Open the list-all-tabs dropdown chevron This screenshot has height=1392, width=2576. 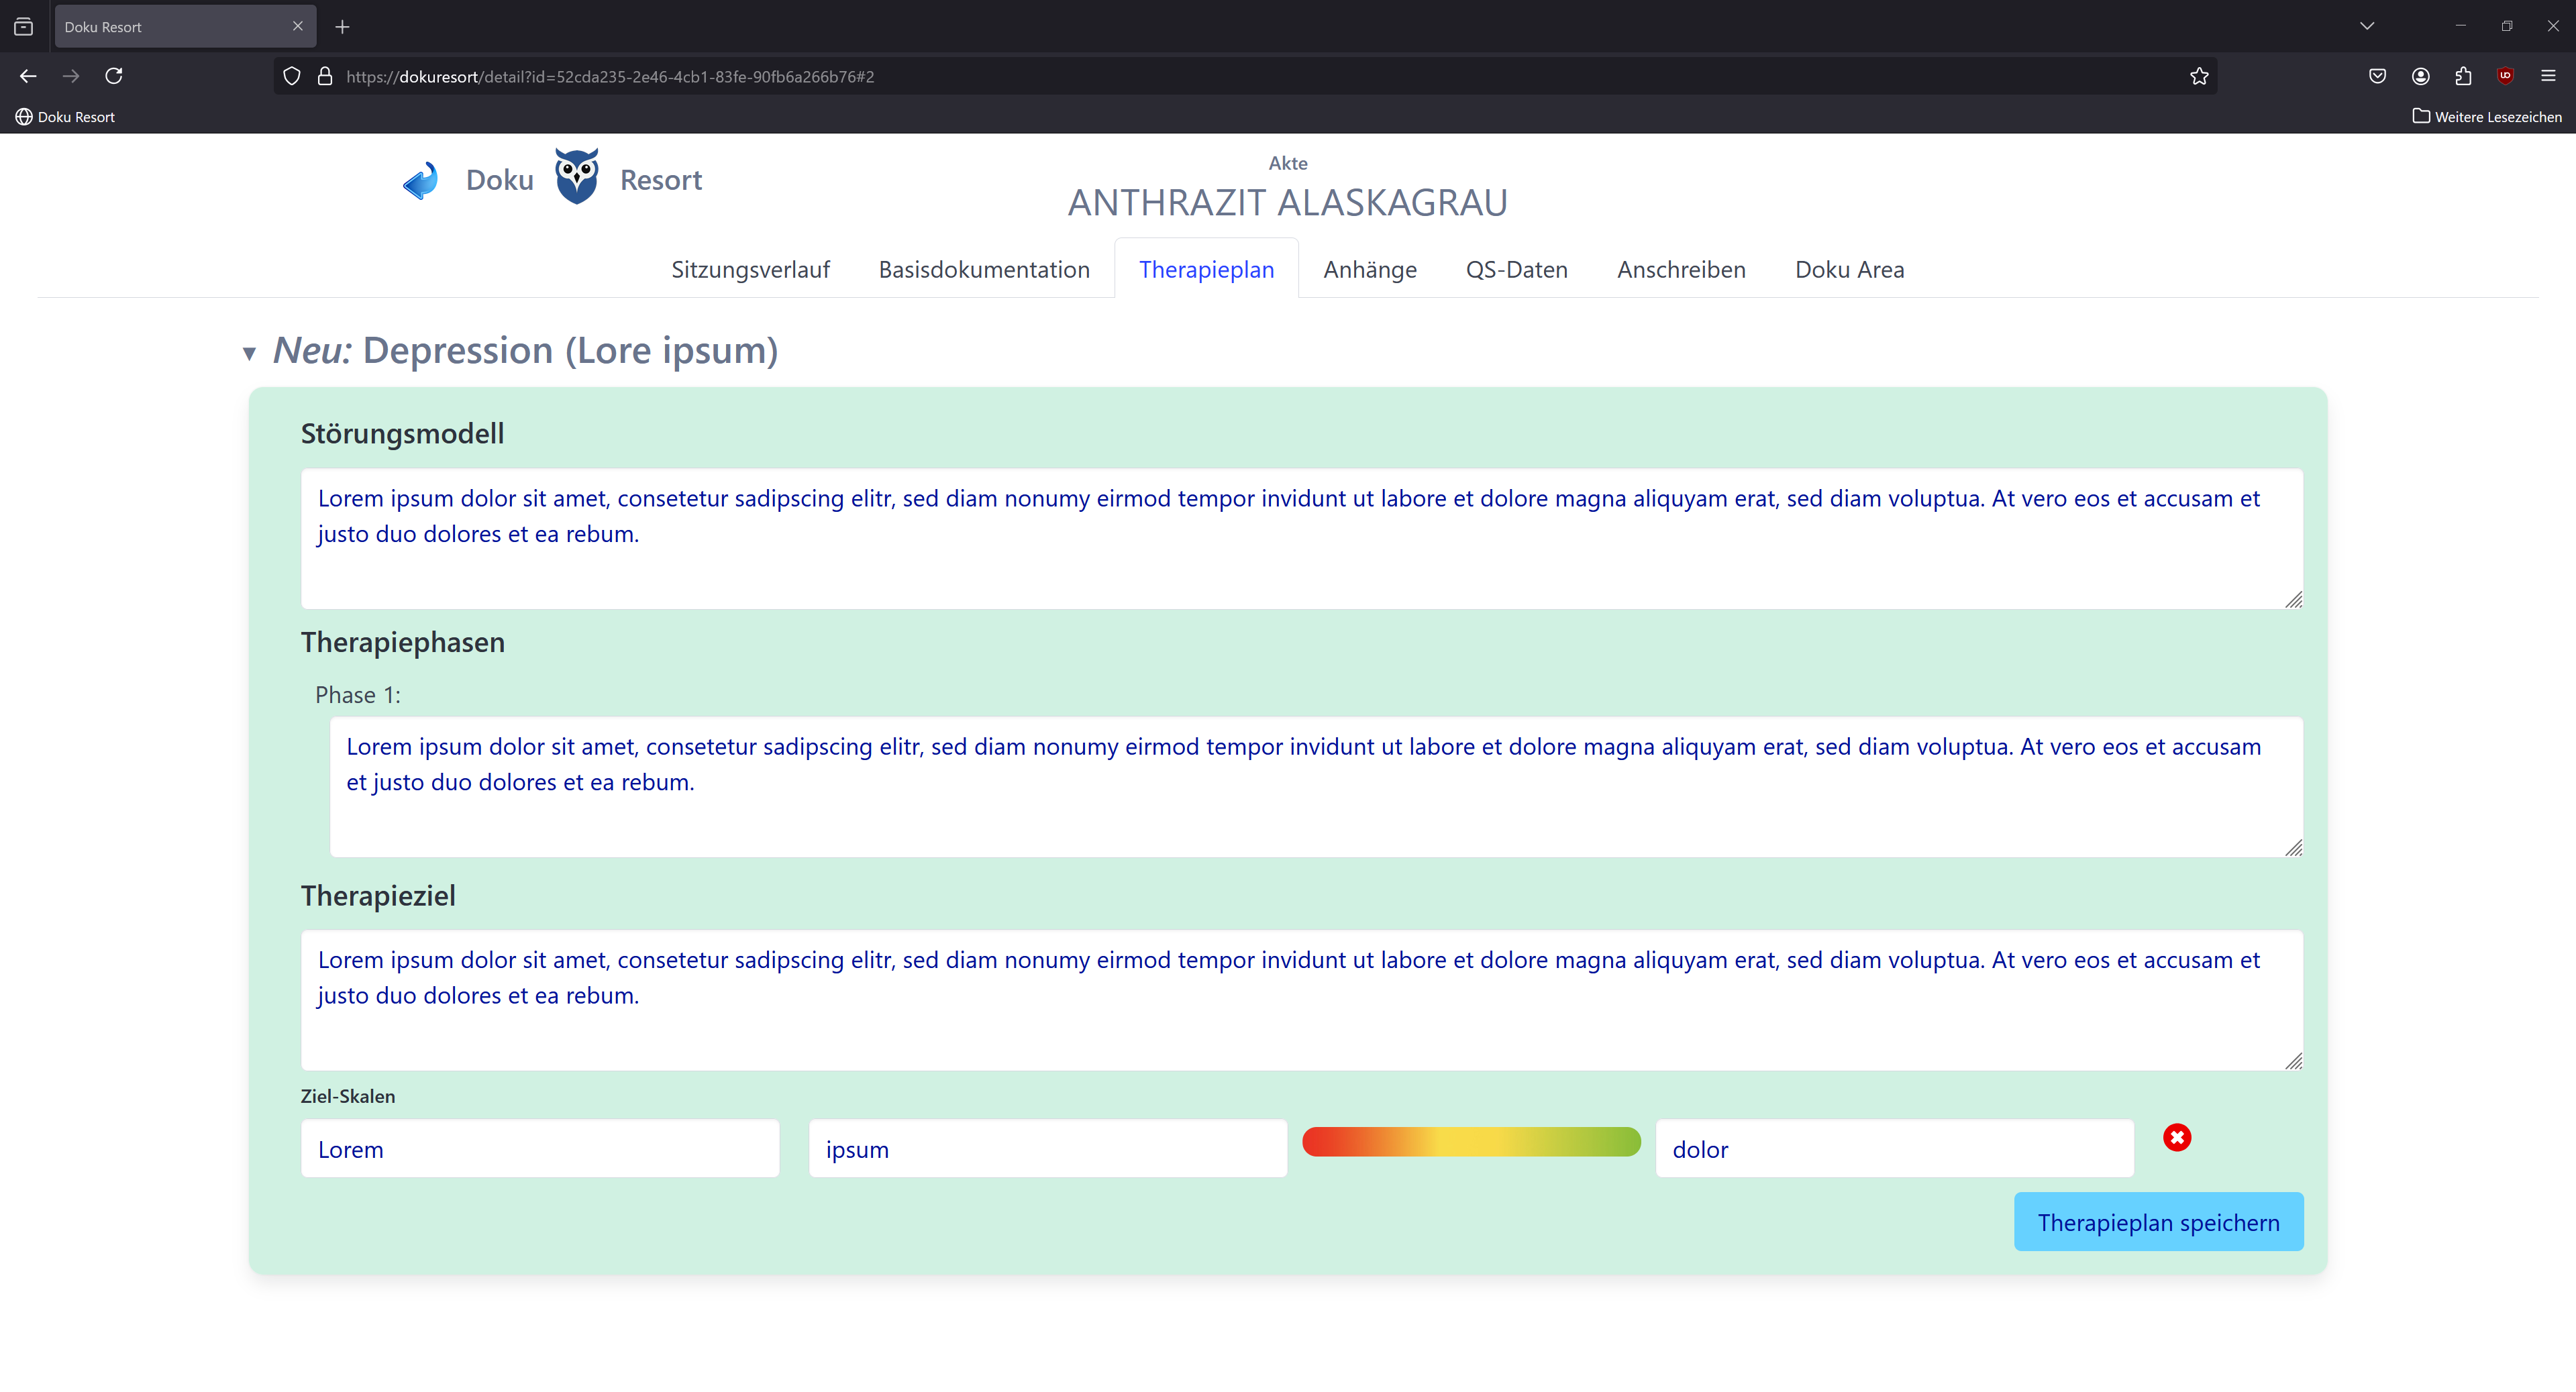click(2366, 26)
